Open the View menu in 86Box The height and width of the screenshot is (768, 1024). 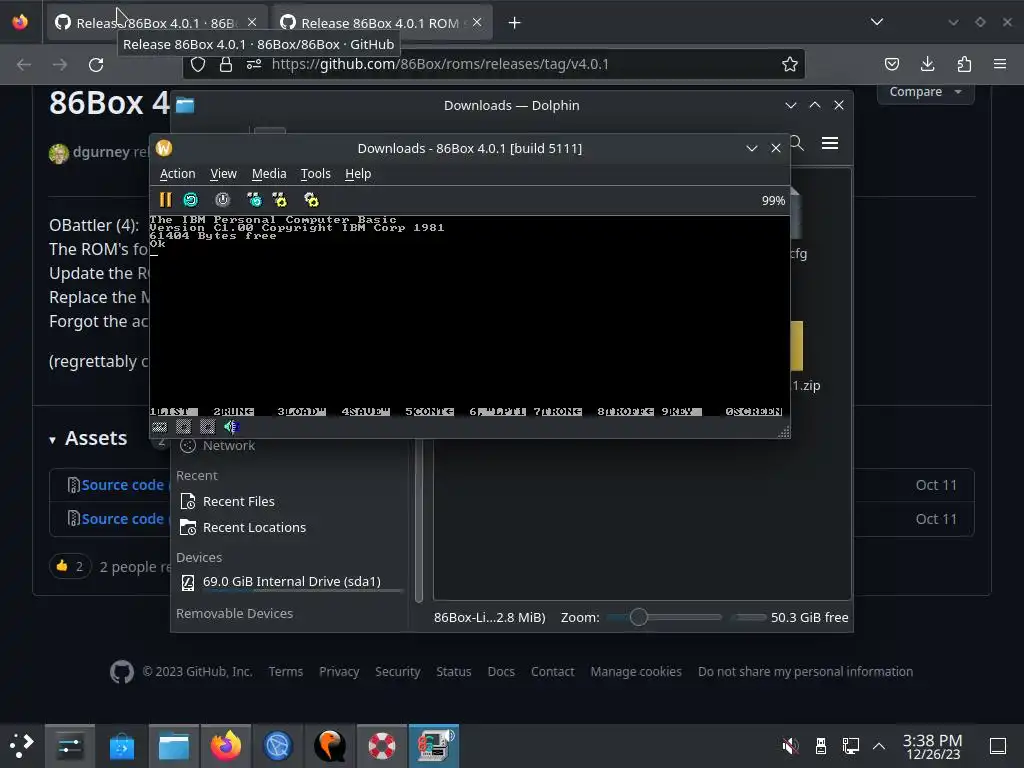point(223,174)
